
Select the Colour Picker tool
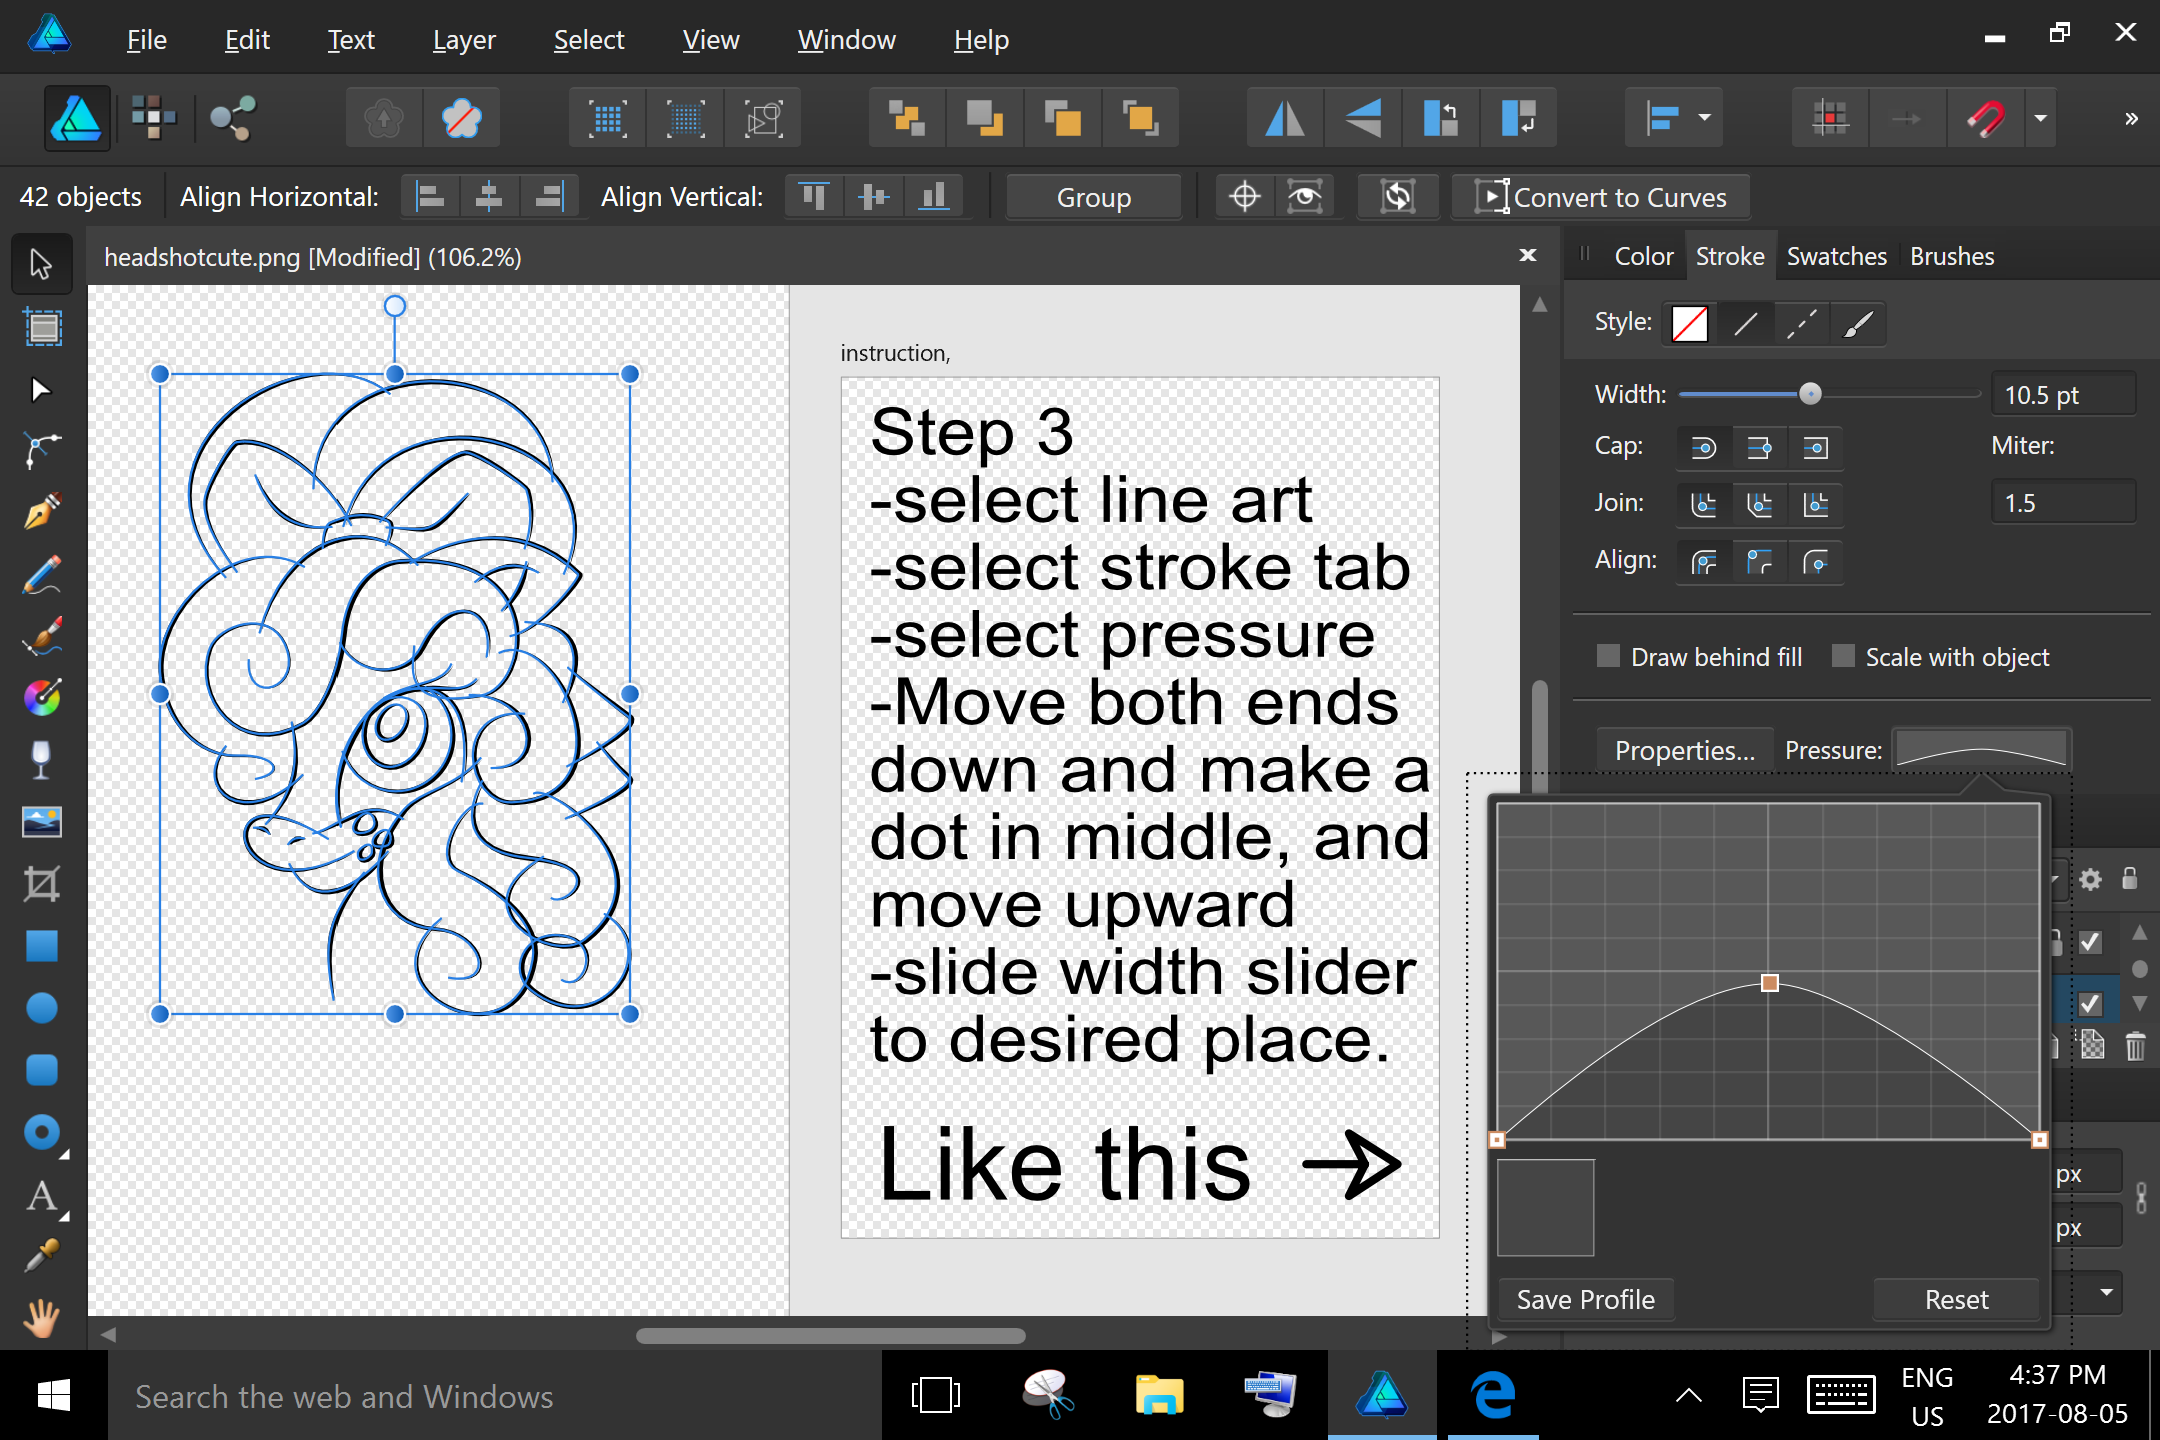(x=41, y=1255)
